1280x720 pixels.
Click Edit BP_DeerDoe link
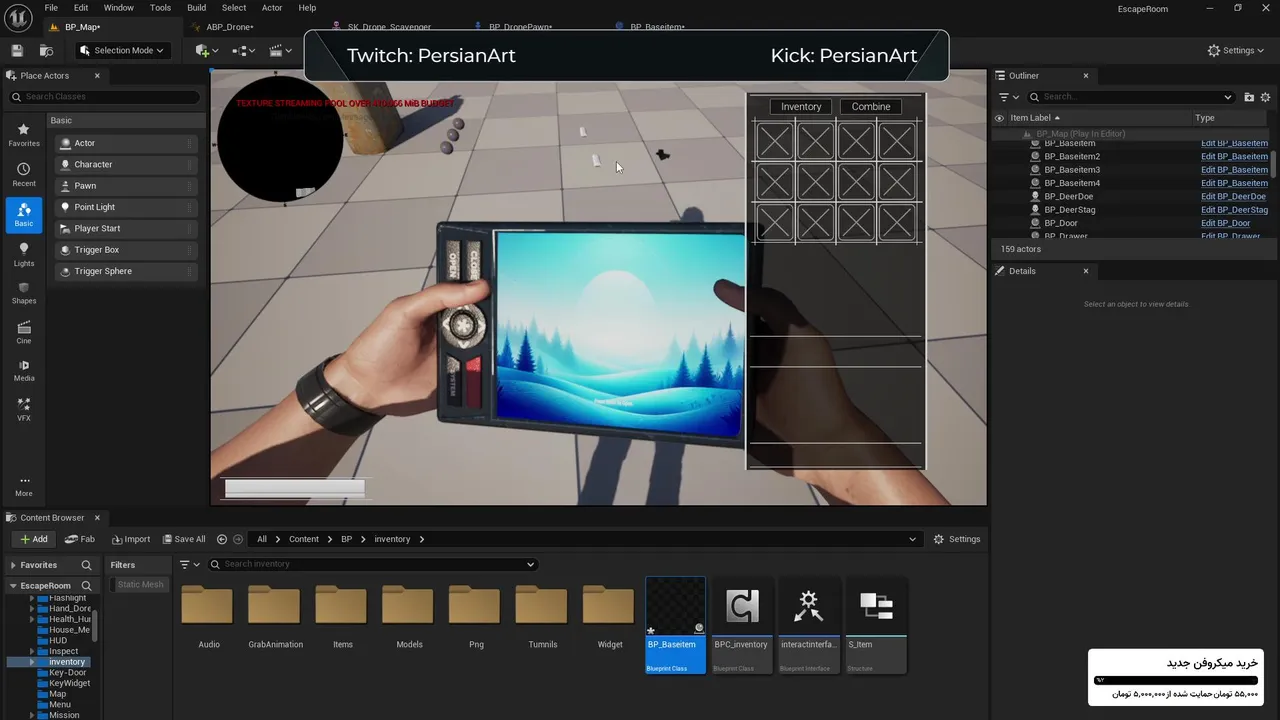pos(1233,197)
